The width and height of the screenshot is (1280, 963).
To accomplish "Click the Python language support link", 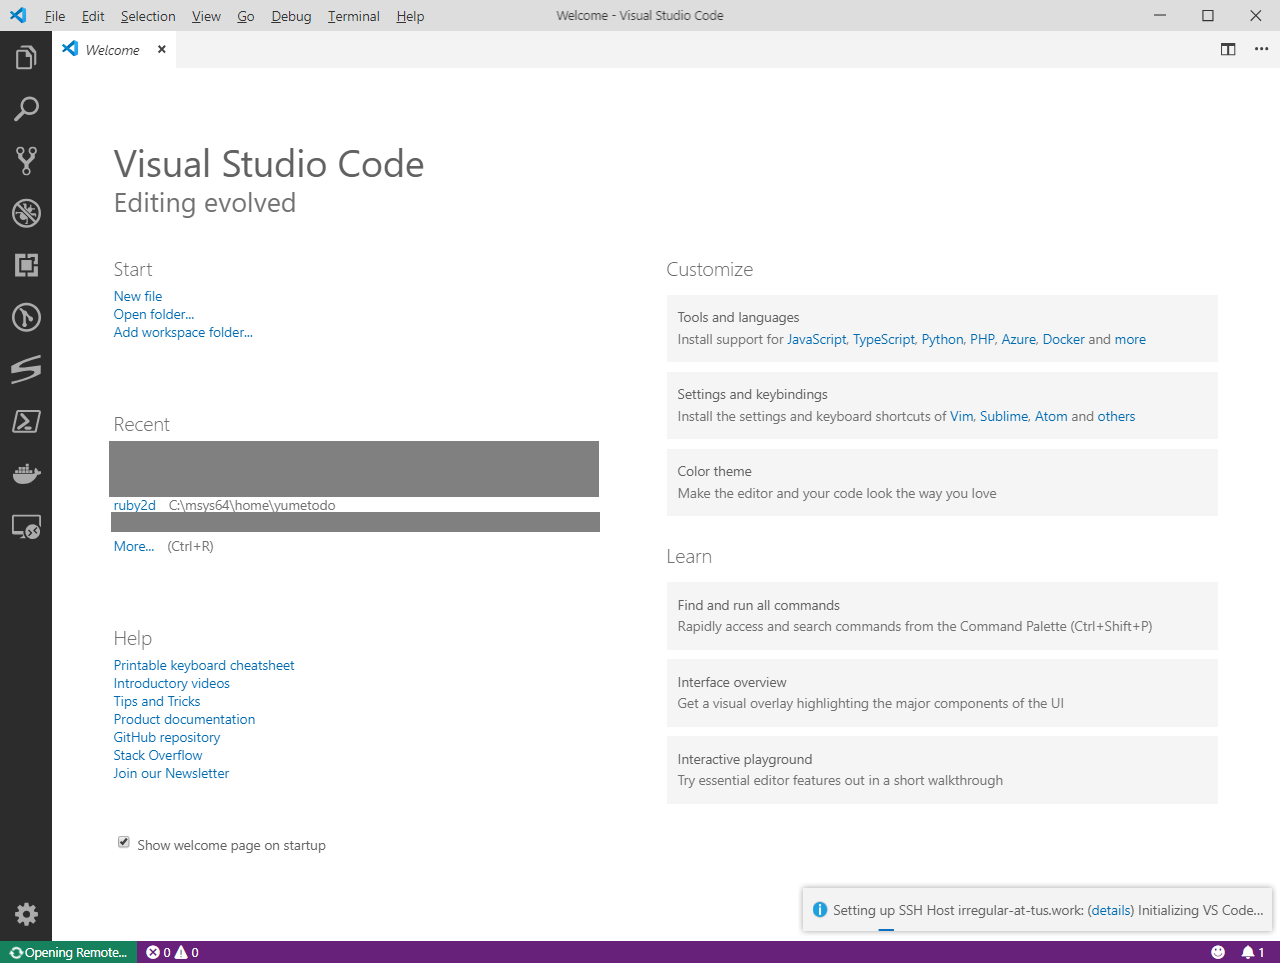I will (943, 339).
